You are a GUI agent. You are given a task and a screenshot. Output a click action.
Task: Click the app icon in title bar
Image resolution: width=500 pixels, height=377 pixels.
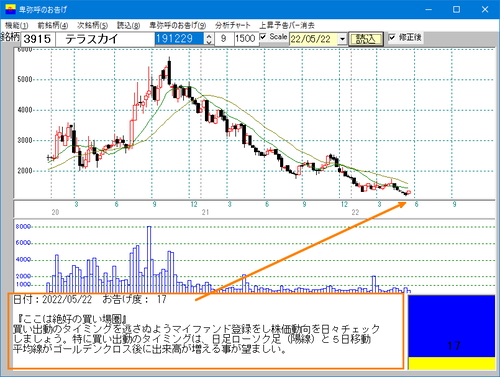pyautogui.click(x=10, y=9)
